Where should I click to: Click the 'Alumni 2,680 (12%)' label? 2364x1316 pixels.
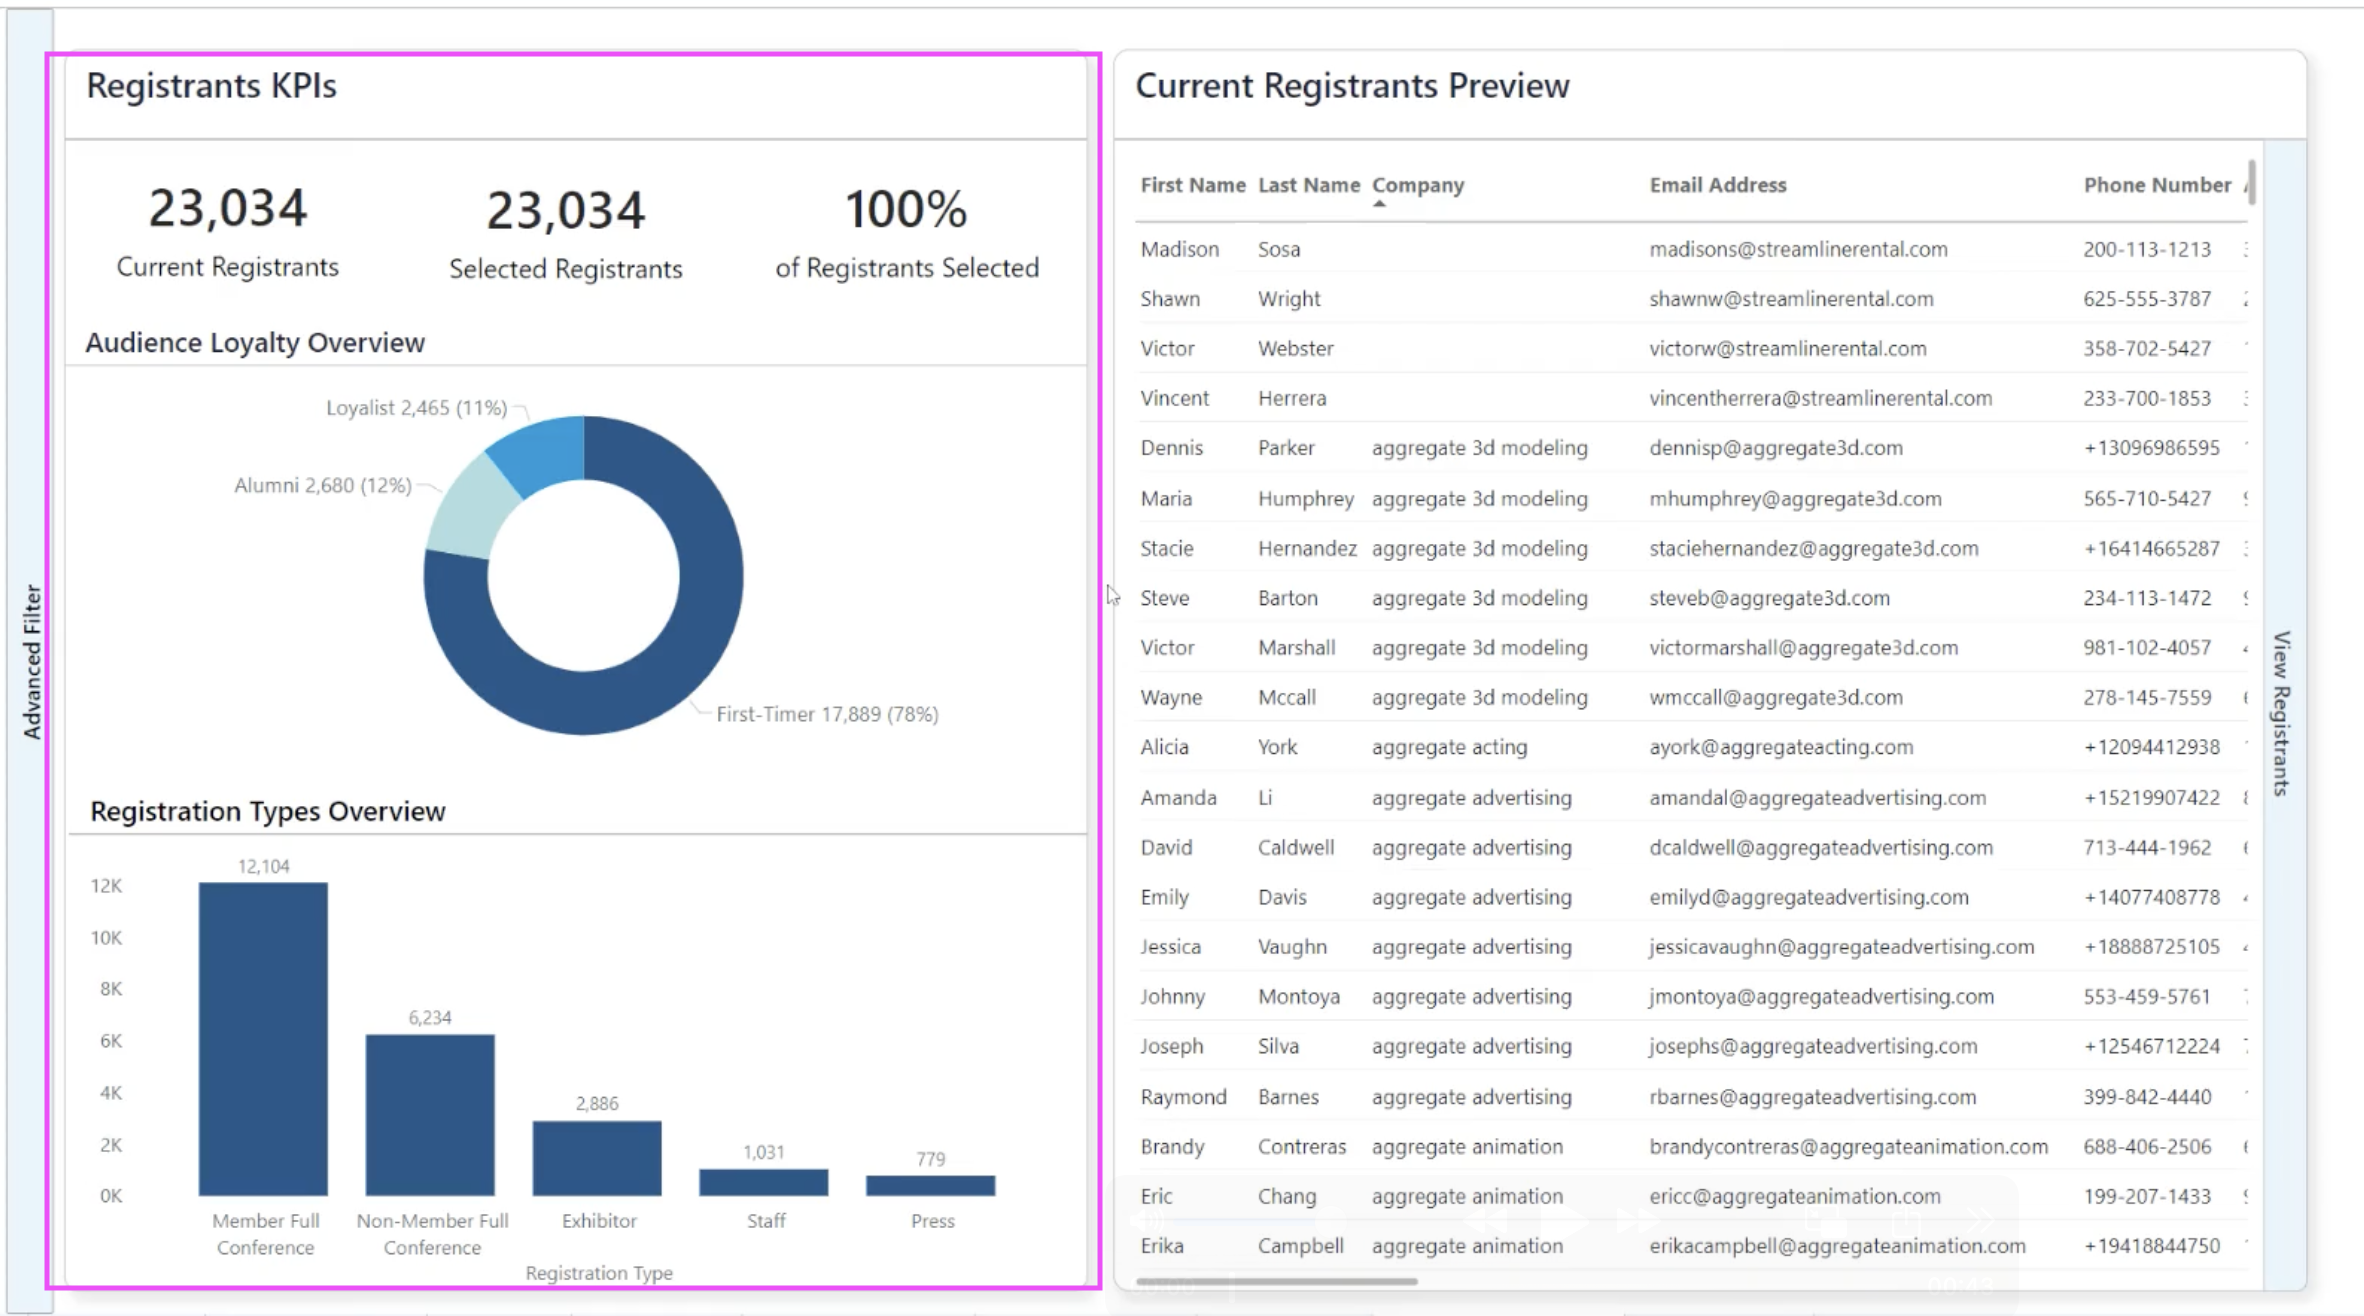[x=322, y=485]
